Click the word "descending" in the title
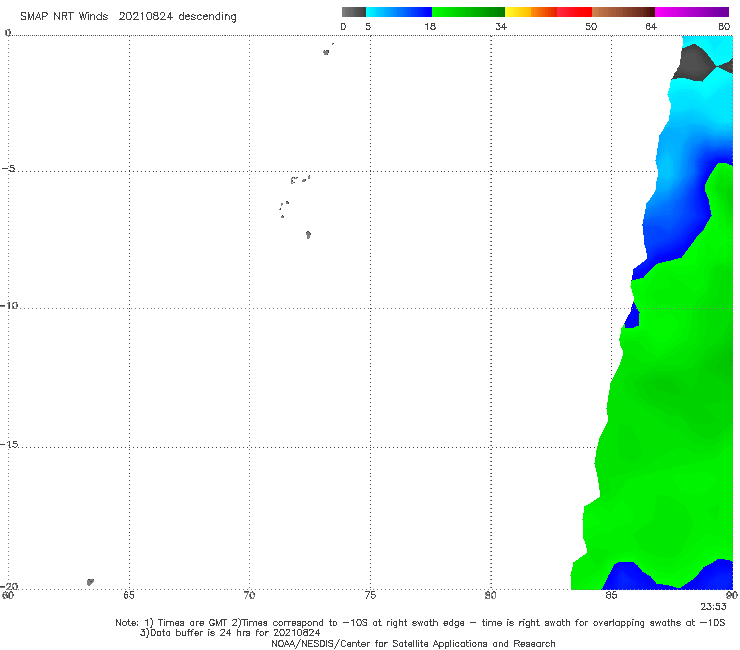 [x=208, y=17]
